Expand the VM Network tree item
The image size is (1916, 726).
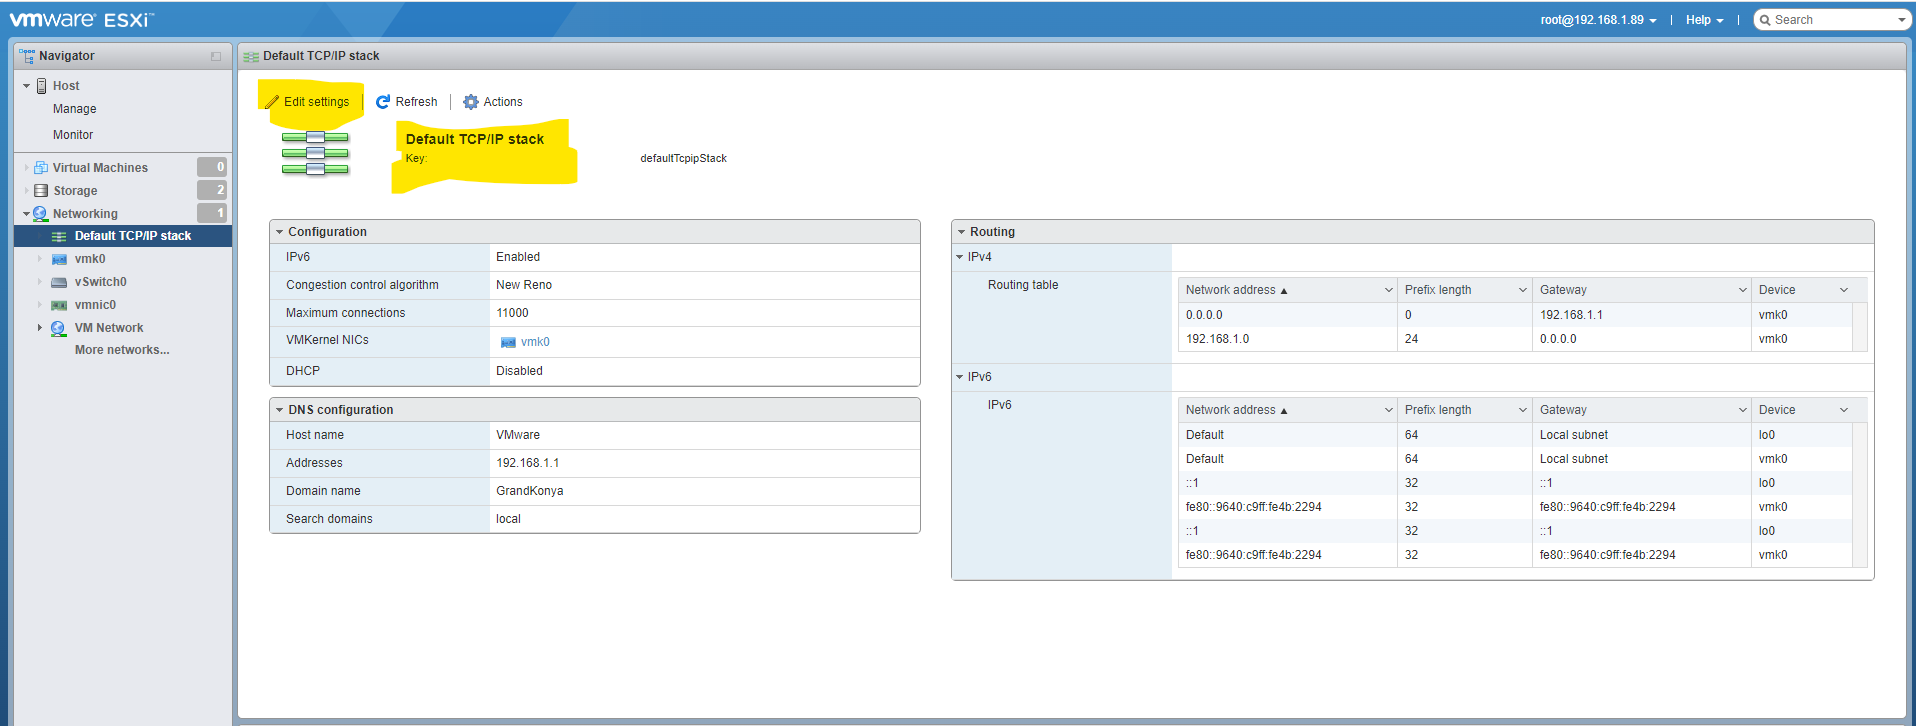tap(40, 328)
